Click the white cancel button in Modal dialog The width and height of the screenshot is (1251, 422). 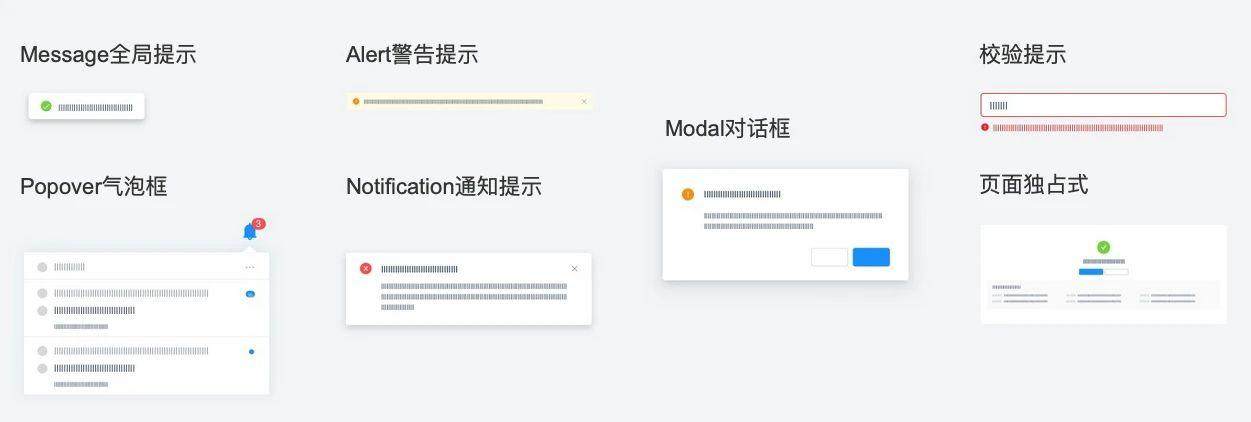829,257
